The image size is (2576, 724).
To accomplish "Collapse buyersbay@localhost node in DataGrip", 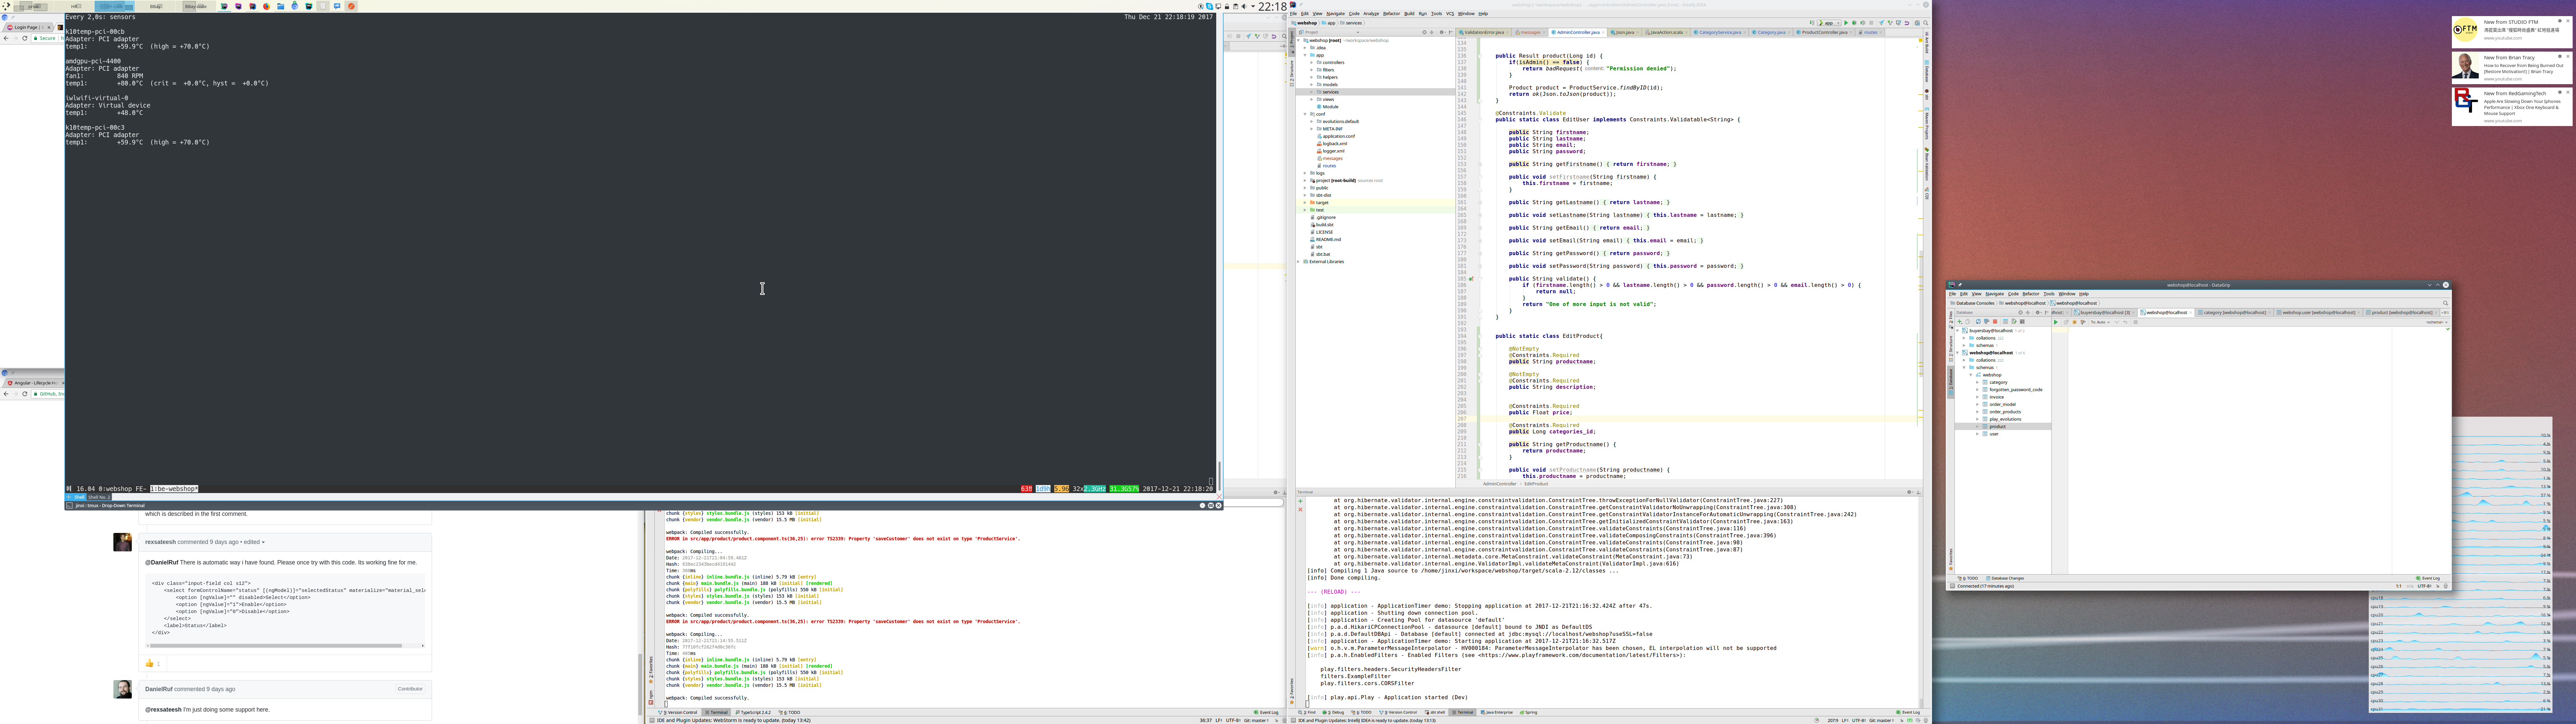I will coord(1958,331).
